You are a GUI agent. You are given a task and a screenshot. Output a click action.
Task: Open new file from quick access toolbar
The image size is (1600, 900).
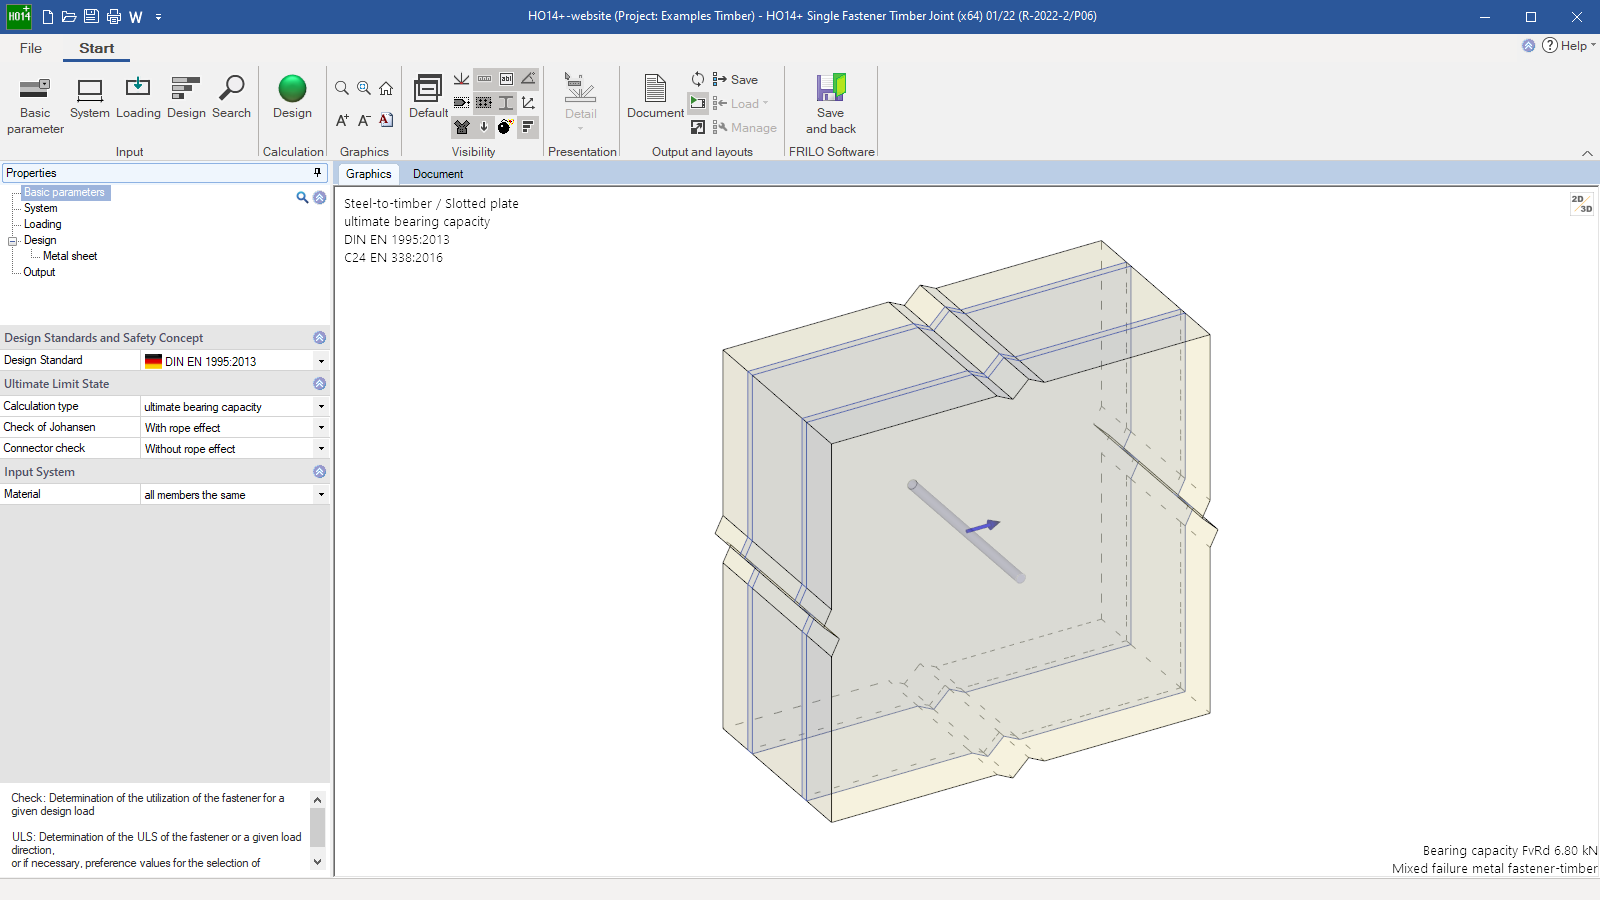(x=47, y=16)
